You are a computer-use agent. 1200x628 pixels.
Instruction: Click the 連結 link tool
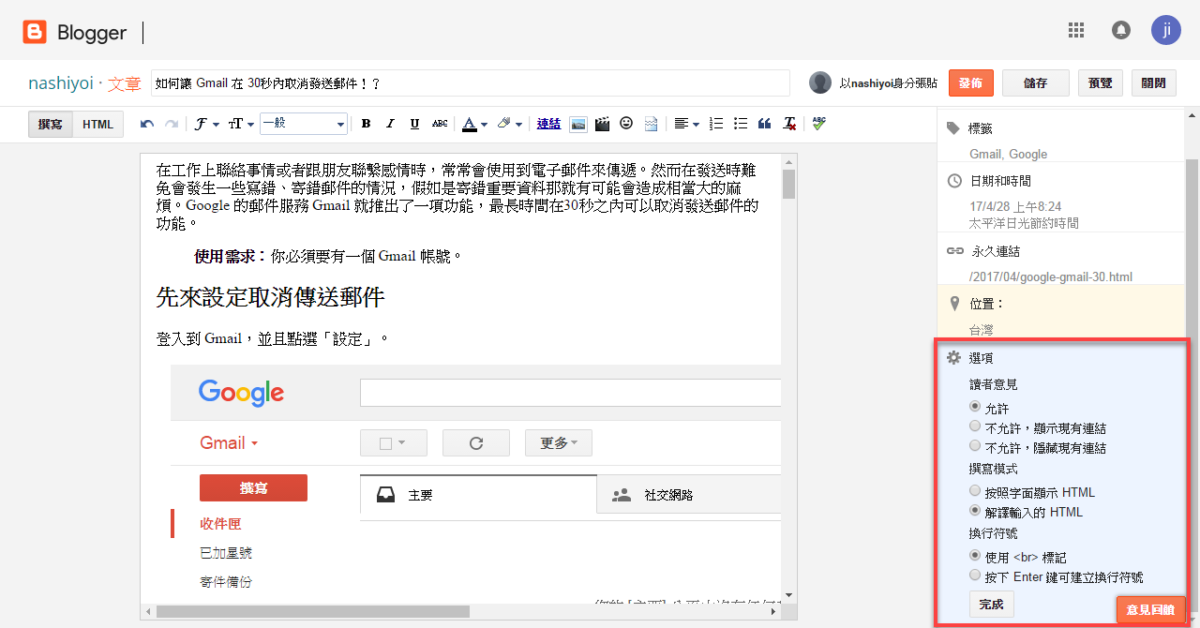[549, 124]
